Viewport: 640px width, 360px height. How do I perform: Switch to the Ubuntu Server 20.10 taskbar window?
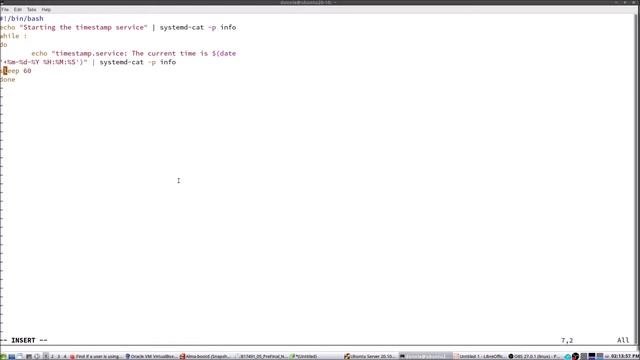tap(370, 356)
